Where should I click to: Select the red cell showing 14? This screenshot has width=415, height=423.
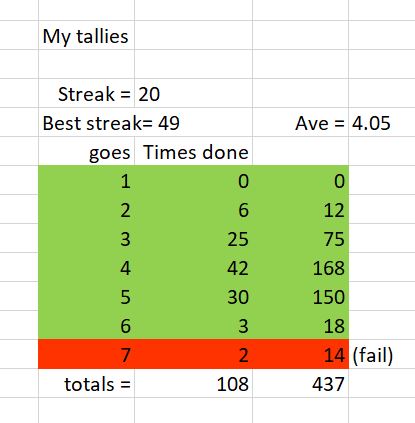click(x=301, y=354)
